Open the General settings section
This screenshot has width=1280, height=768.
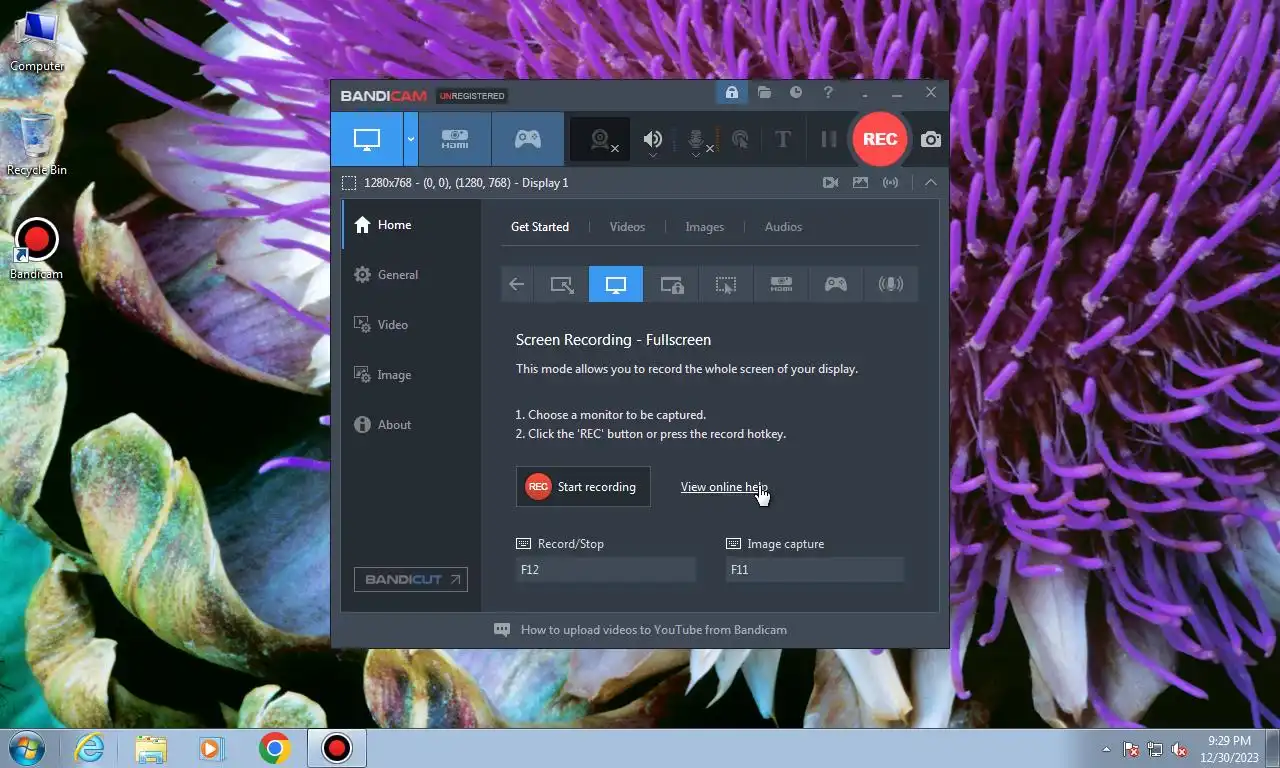coord(412,275)
